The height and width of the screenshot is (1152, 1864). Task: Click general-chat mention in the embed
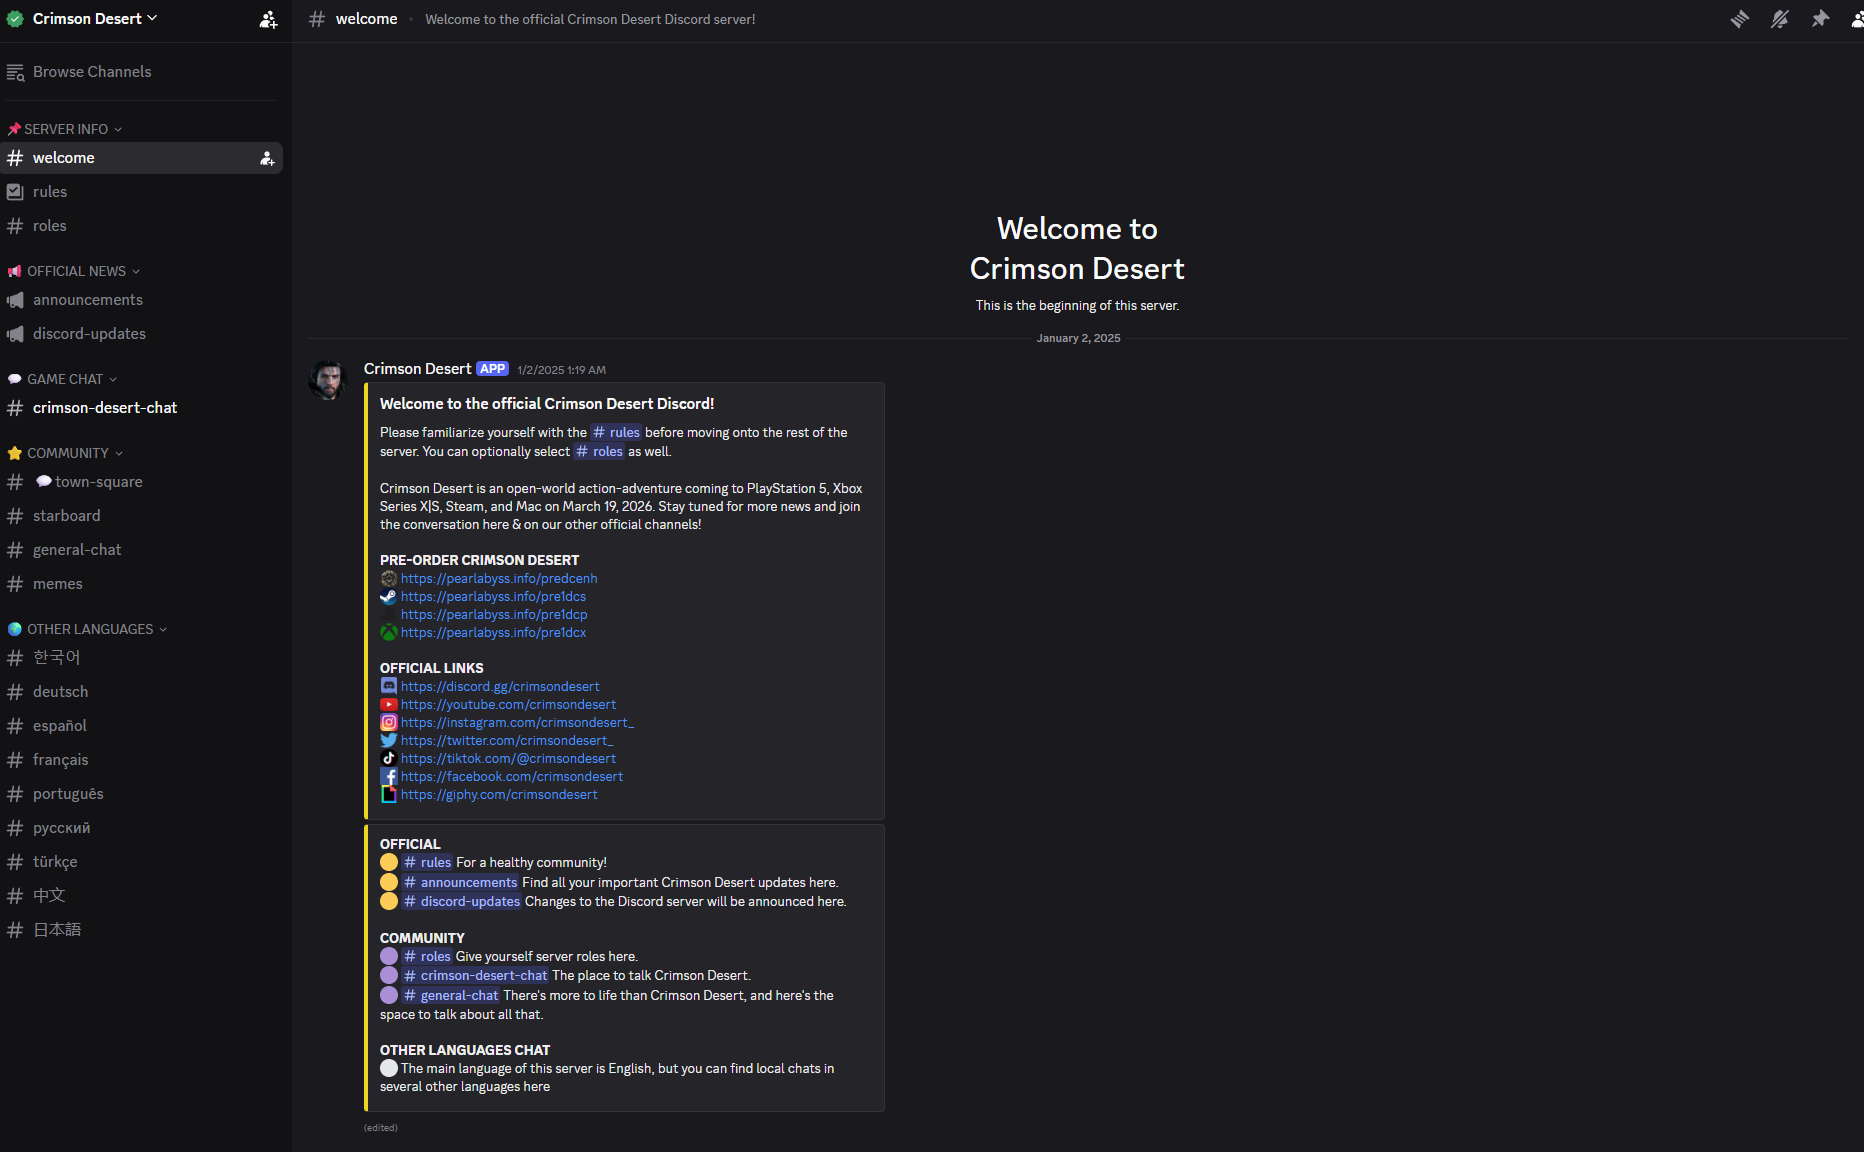coord(451,996)
